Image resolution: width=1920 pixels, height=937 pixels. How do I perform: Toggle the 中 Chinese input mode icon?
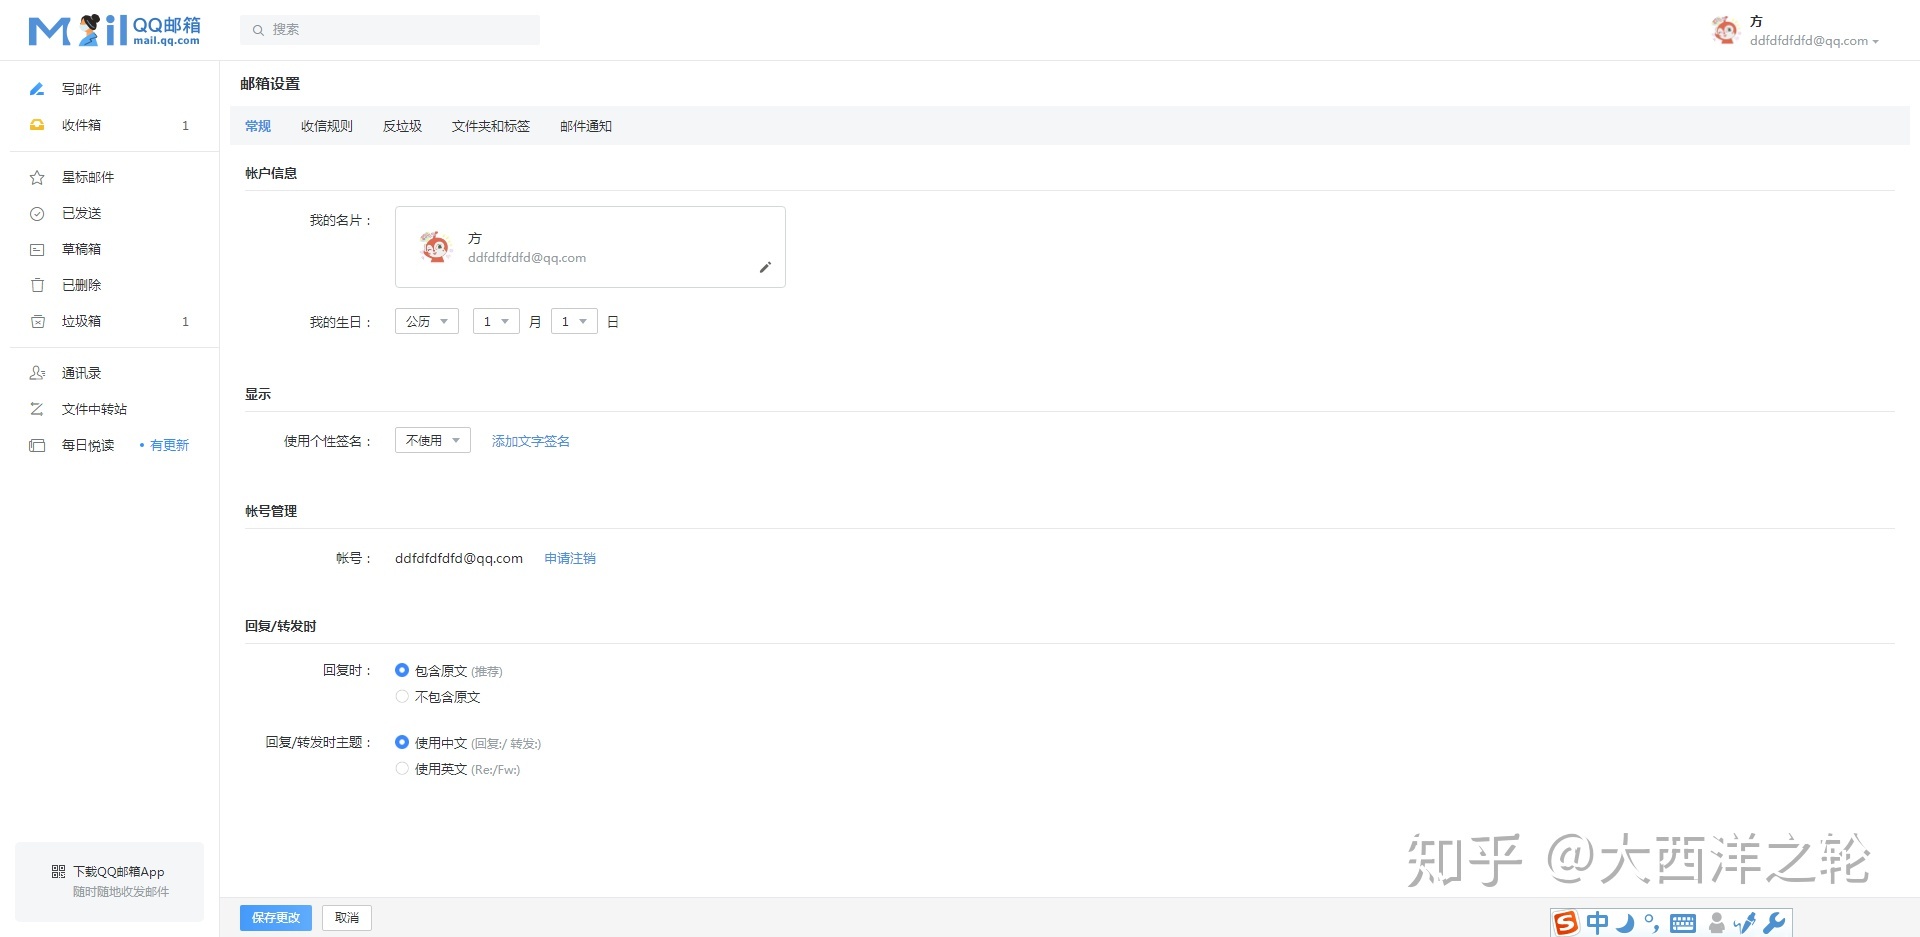coord(1598,922)
